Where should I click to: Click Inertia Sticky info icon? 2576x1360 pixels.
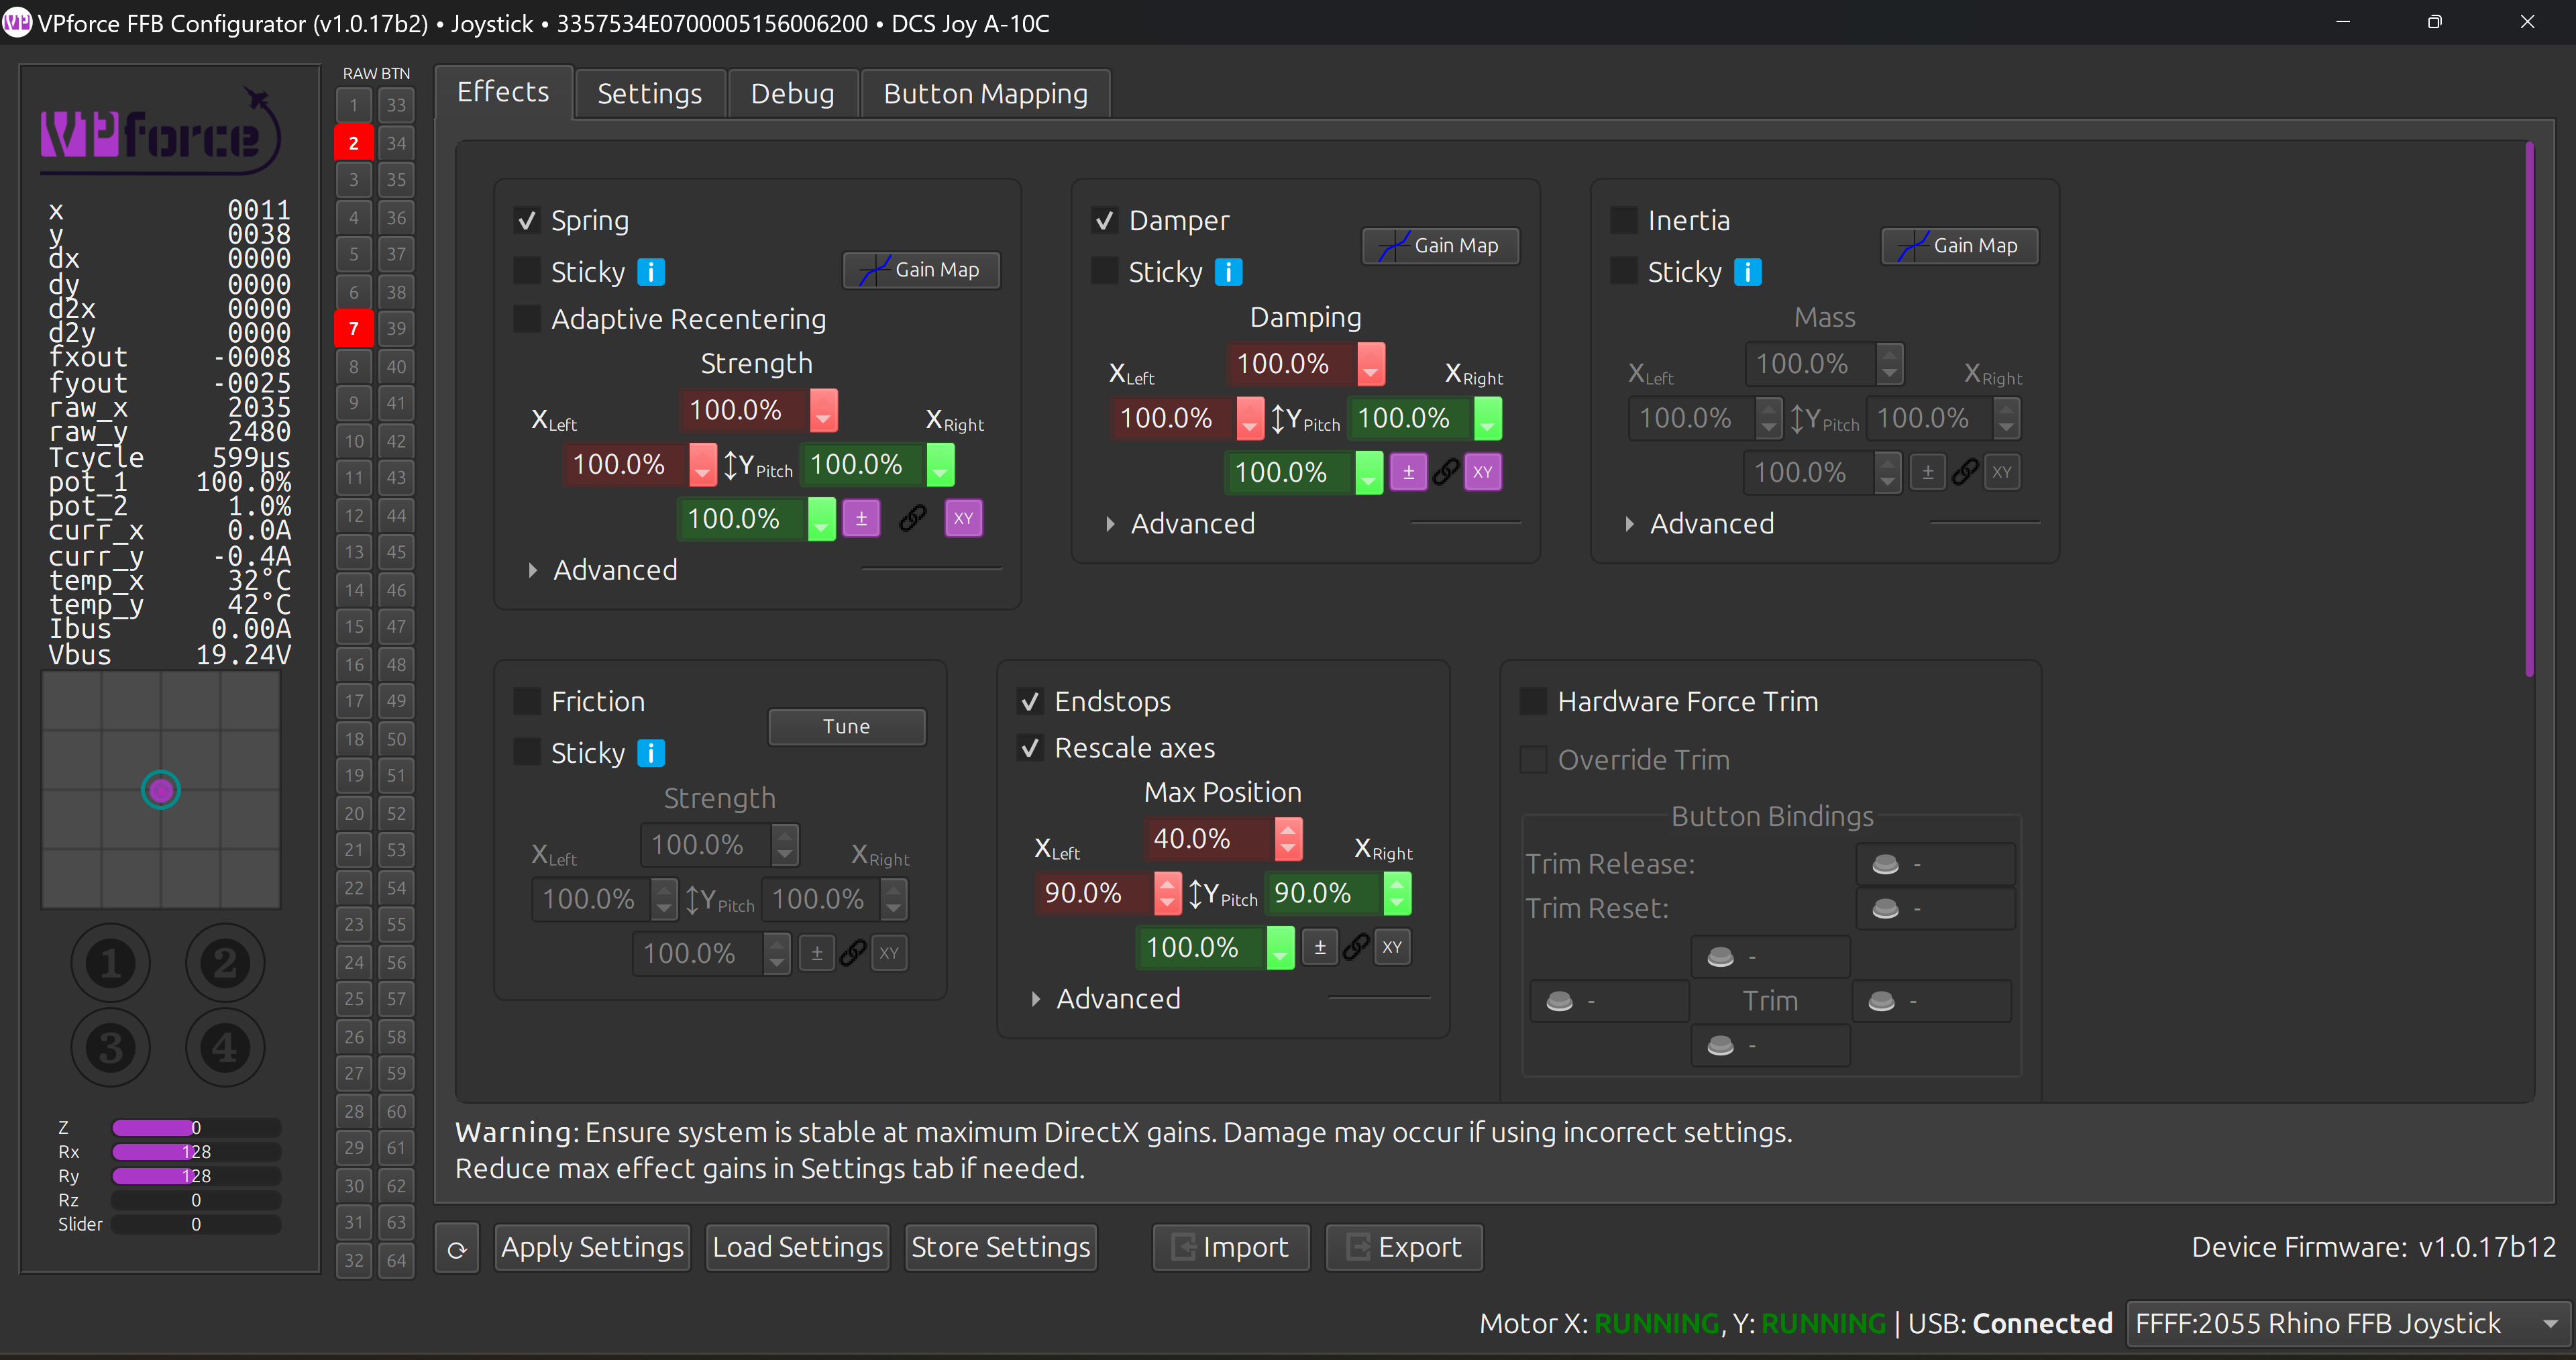[1747, 272]
